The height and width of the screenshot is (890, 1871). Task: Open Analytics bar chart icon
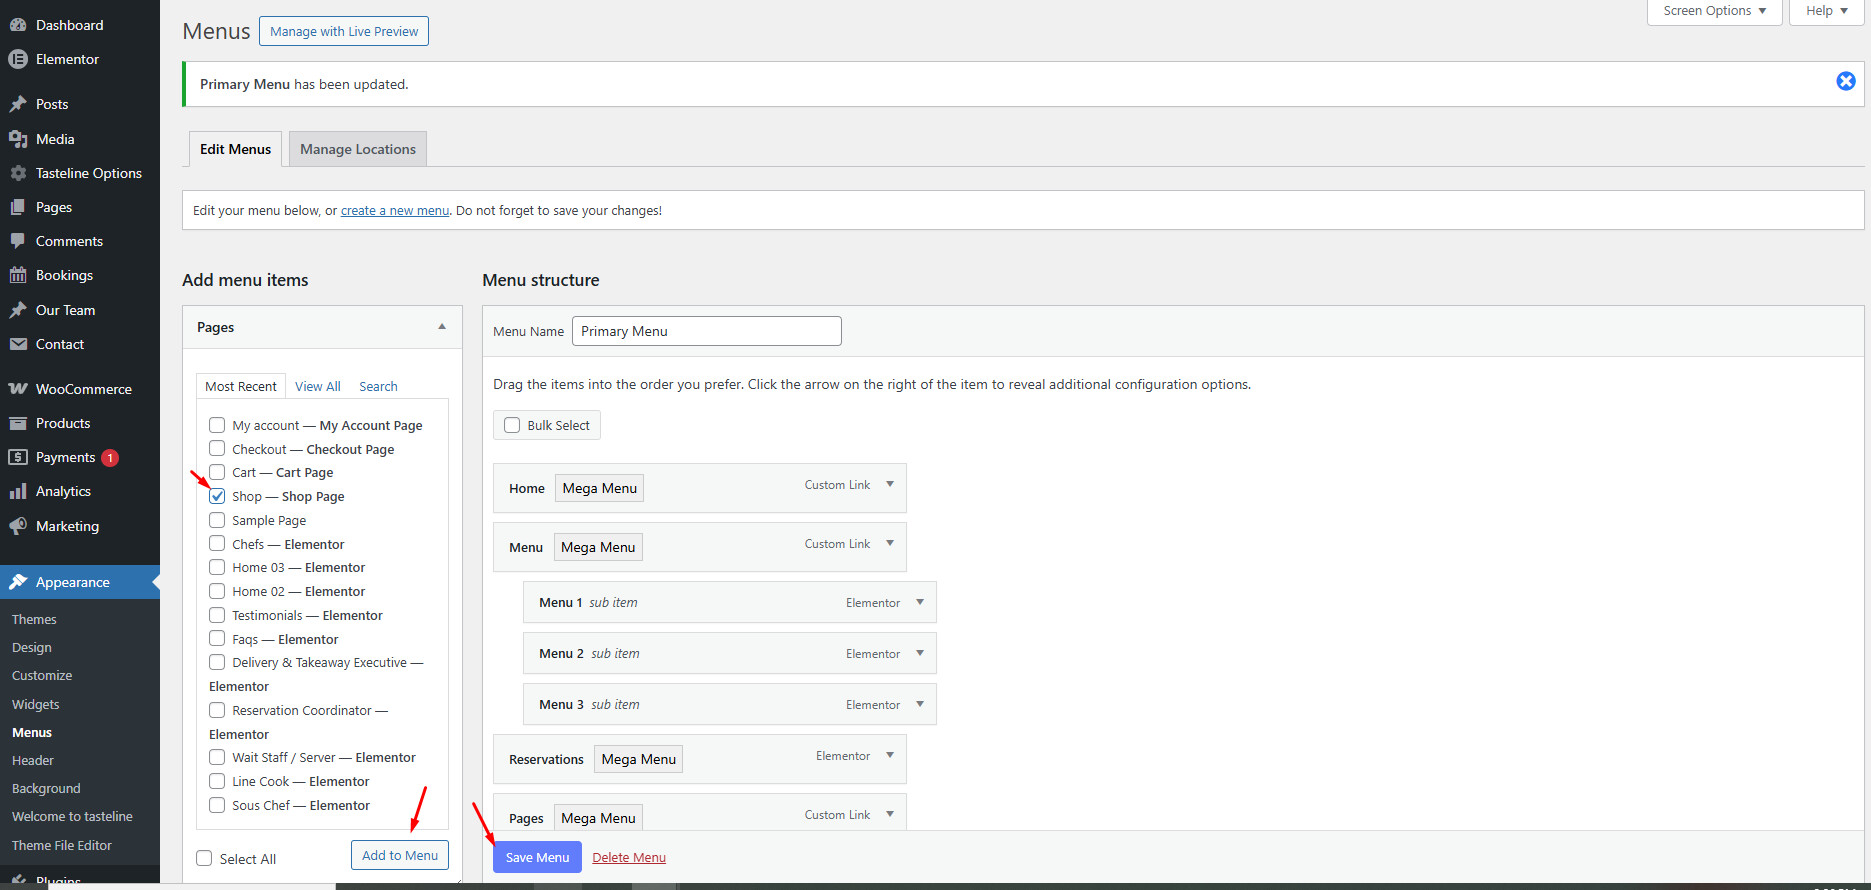click(18, 491)
